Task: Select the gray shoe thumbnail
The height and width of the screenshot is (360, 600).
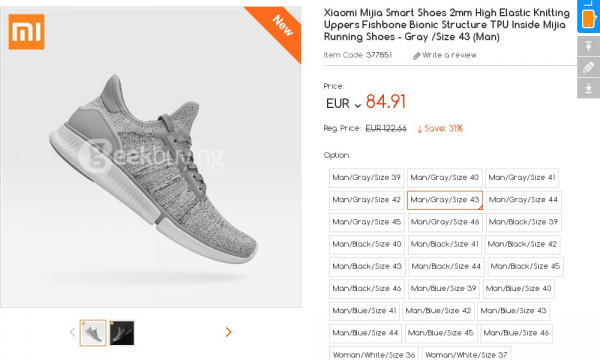Action: (93, 333)
